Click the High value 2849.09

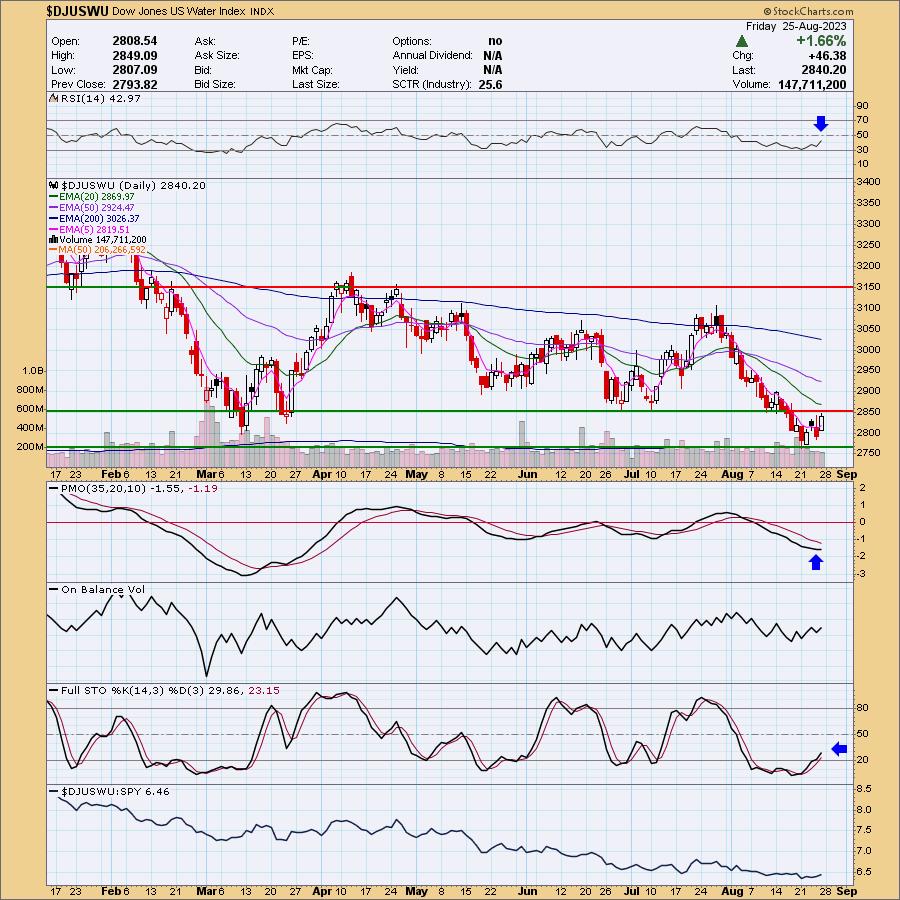click(x=135, y=55)
